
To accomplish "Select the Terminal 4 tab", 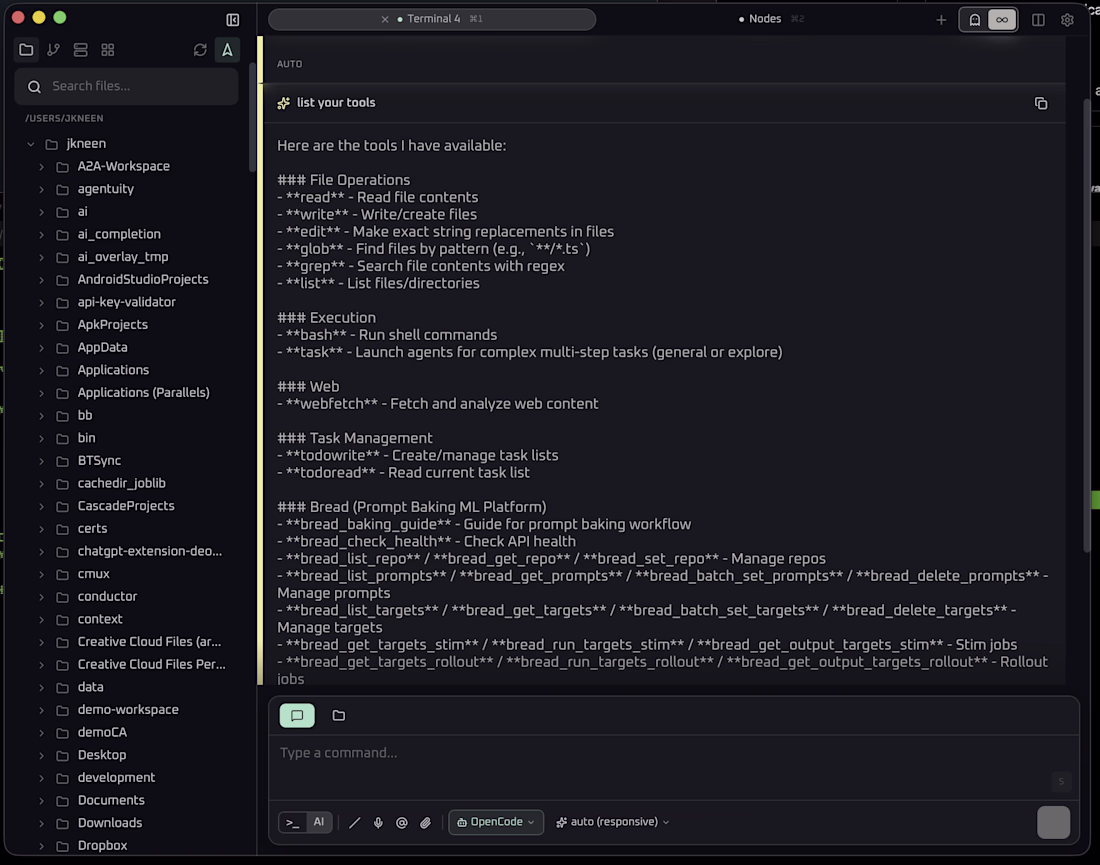I will [x=434, y=19].
